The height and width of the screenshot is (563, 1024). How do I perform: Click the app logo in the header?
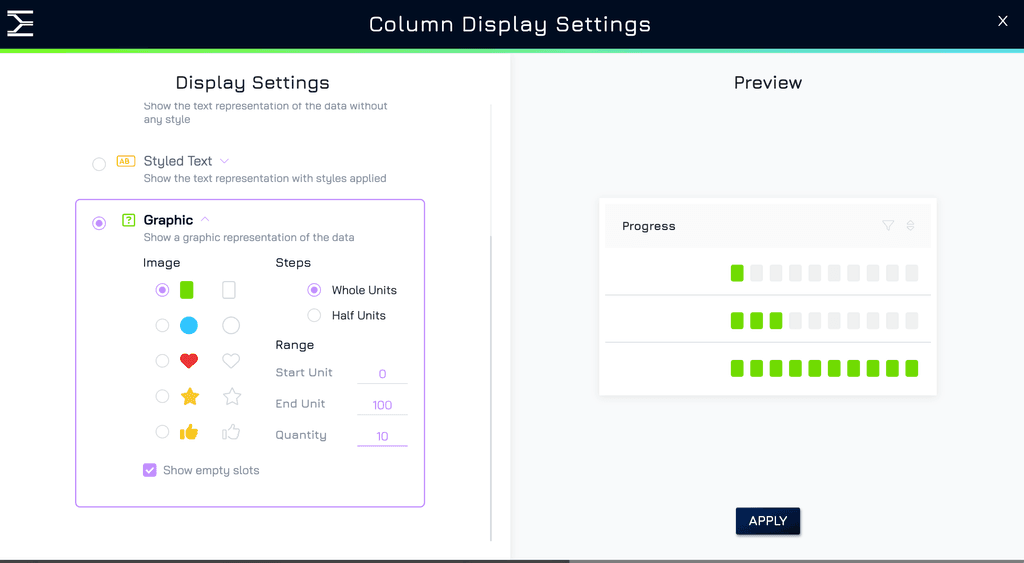pyautogui.click(x=20, y=24)
